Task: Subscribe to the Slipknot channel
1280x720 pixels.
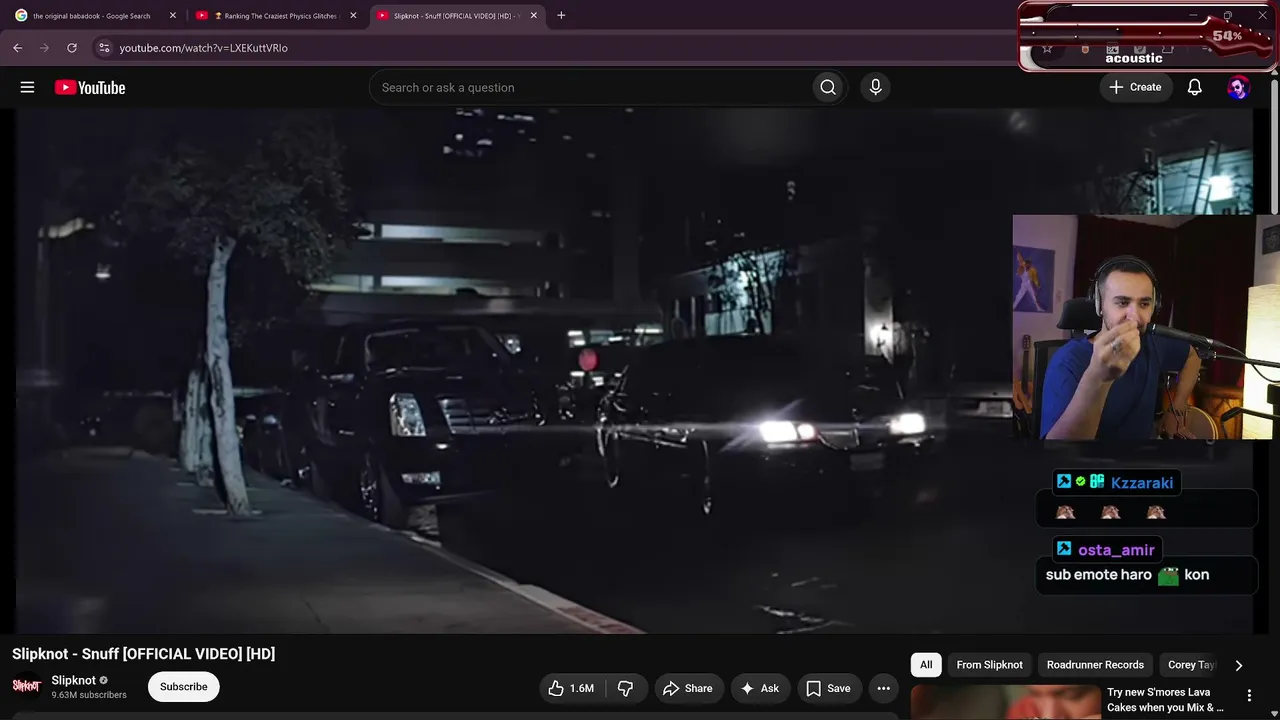Action: coord(184,687)
